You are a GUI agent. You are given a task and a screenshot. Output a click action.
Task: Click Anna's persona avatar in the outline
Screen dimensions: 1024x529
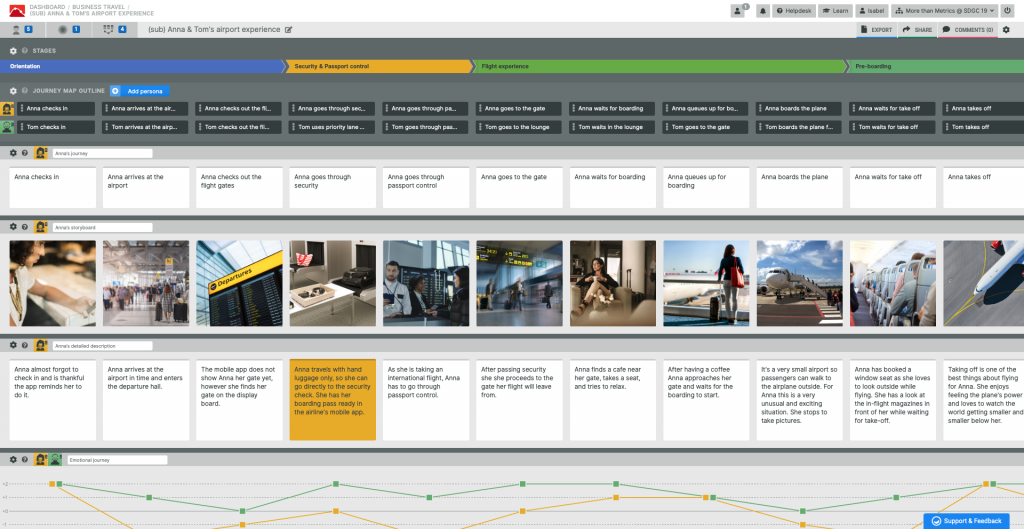(x=8, y=108)
